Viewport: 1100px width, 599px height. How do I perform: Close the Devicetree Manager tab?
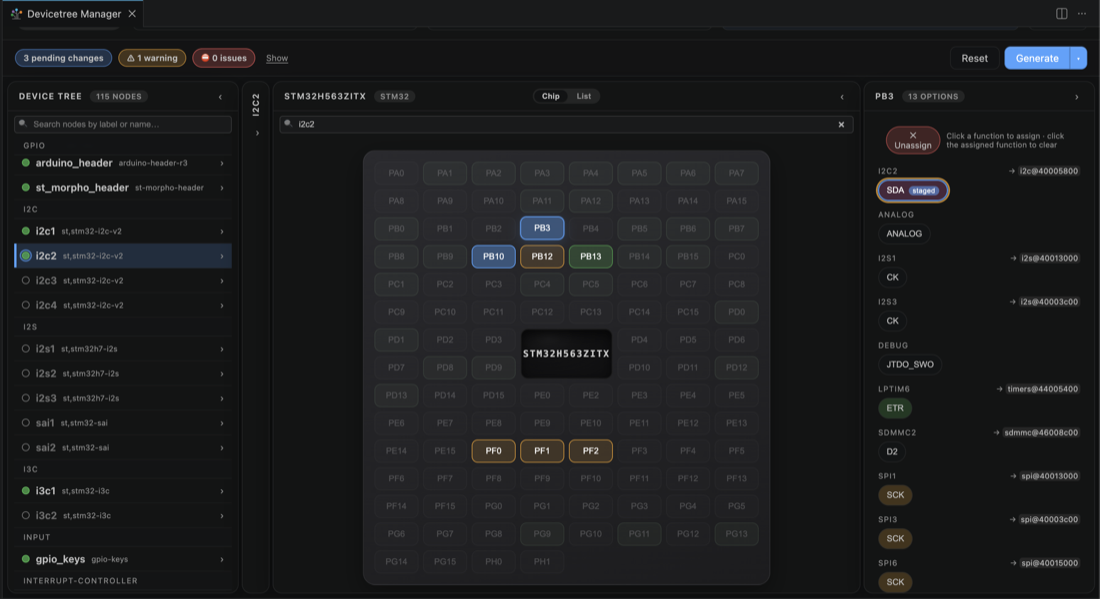pos(132,13)
